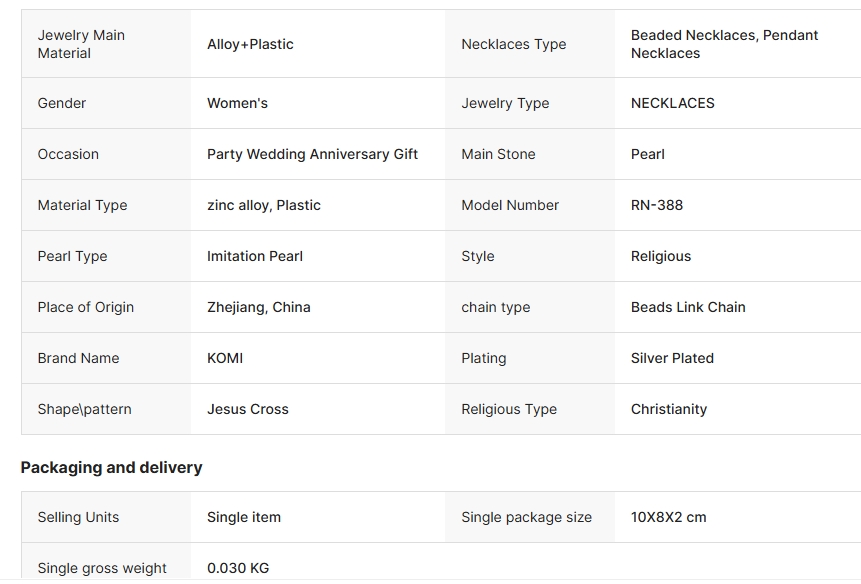Click the 'NECKLACES' jewelry type value
The image size is (861, 584).
tap(673, 103)
